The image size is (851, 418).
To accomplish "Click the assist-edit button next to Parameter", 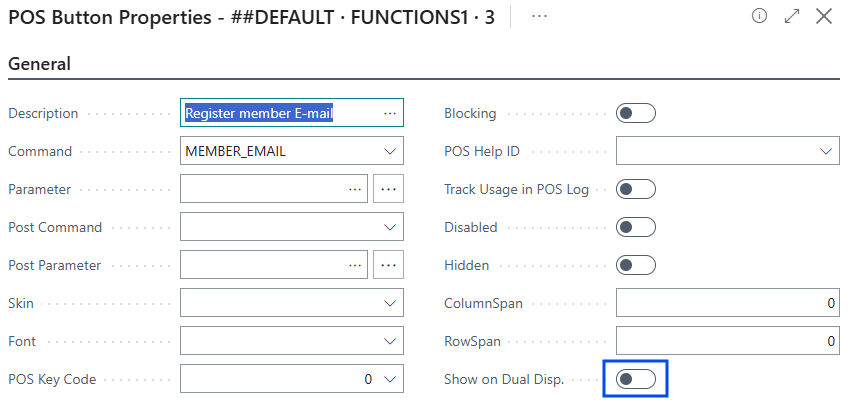I will point(388,189).
